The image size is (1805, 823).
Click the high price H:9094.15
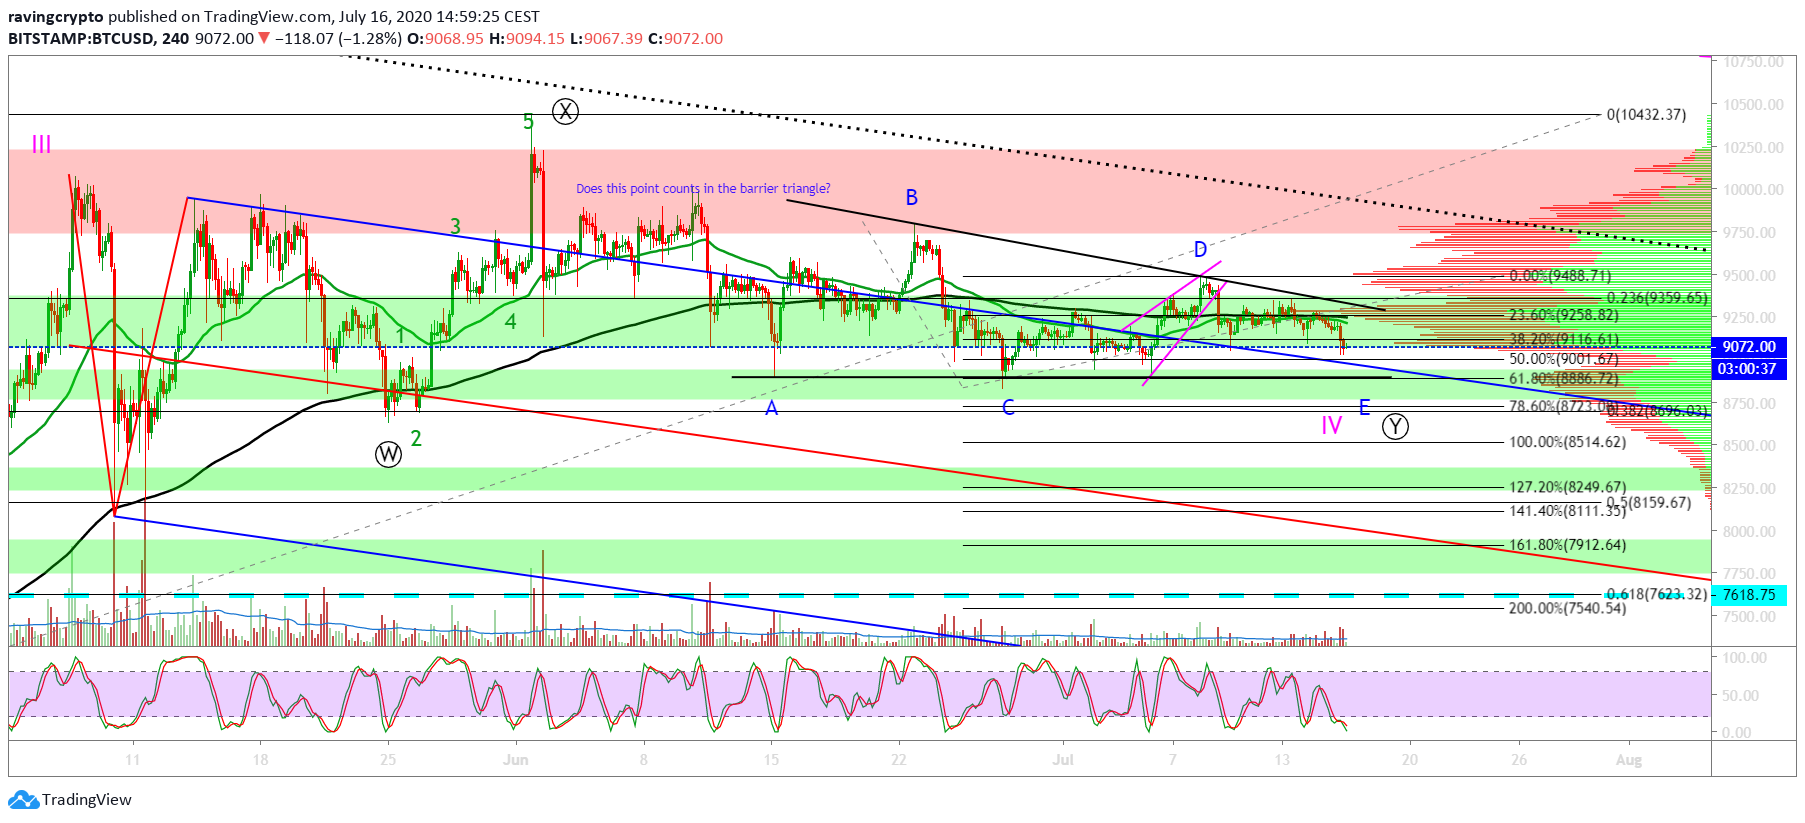pyautogui.click(x=527, y=38)
